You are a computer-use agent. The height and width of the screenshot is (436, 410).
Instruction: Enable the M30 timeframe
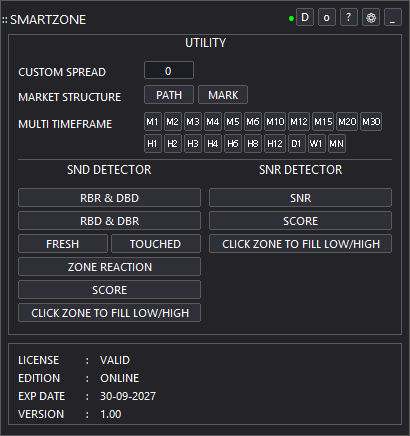click(x=371, y=122)
